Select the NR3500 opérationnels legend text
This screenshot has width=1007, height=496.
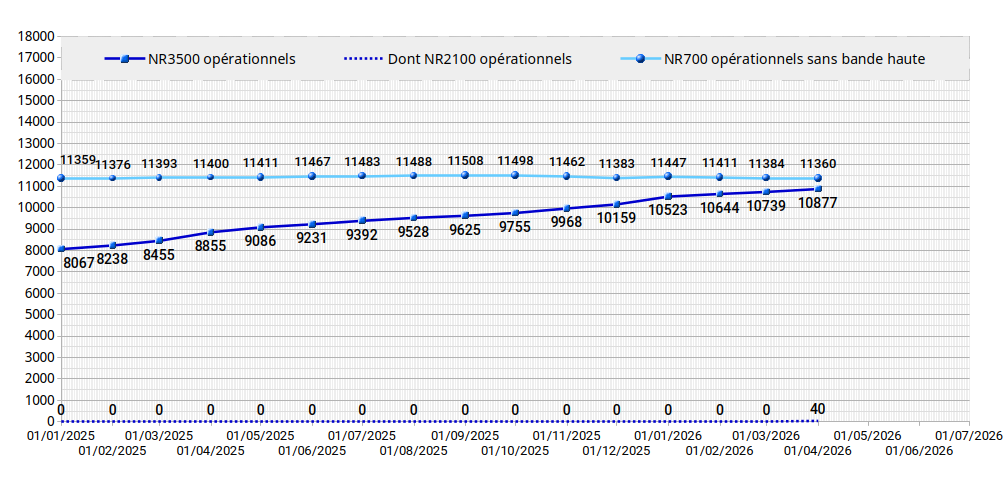click(221, 60)
